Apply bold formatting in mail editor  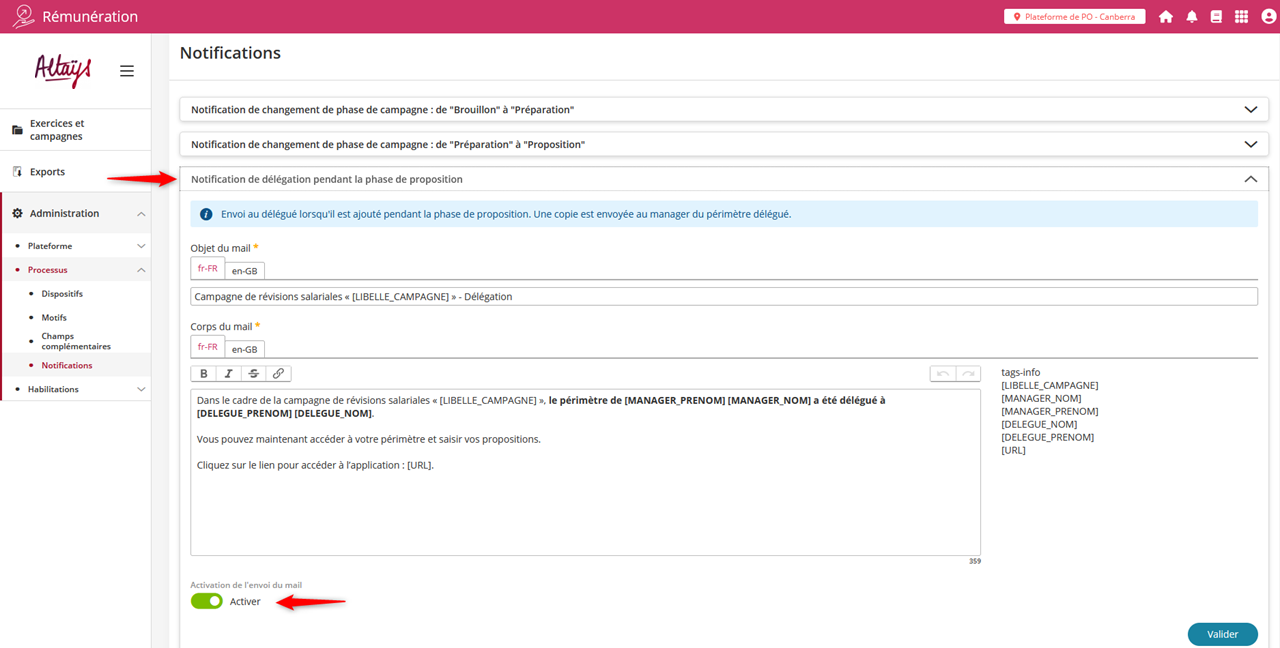pos(204,374)
